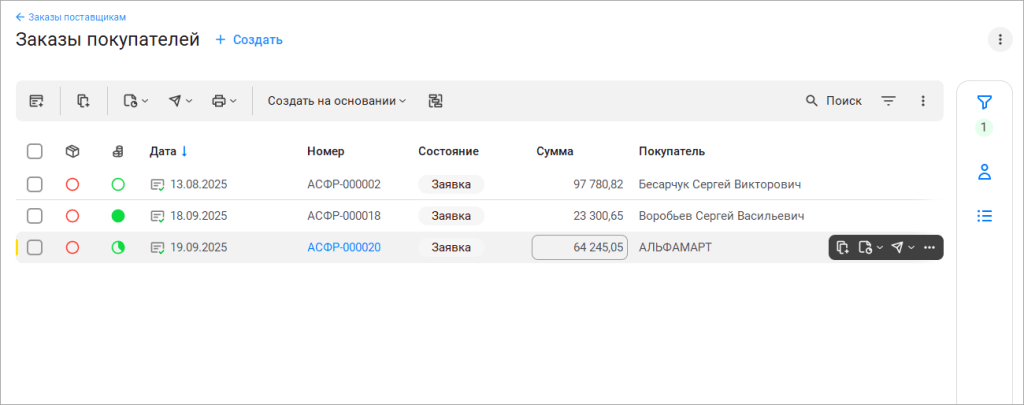1024x405 pixels.
Task: Open the funnel filter panel in right sidebar
Action: 984,102
